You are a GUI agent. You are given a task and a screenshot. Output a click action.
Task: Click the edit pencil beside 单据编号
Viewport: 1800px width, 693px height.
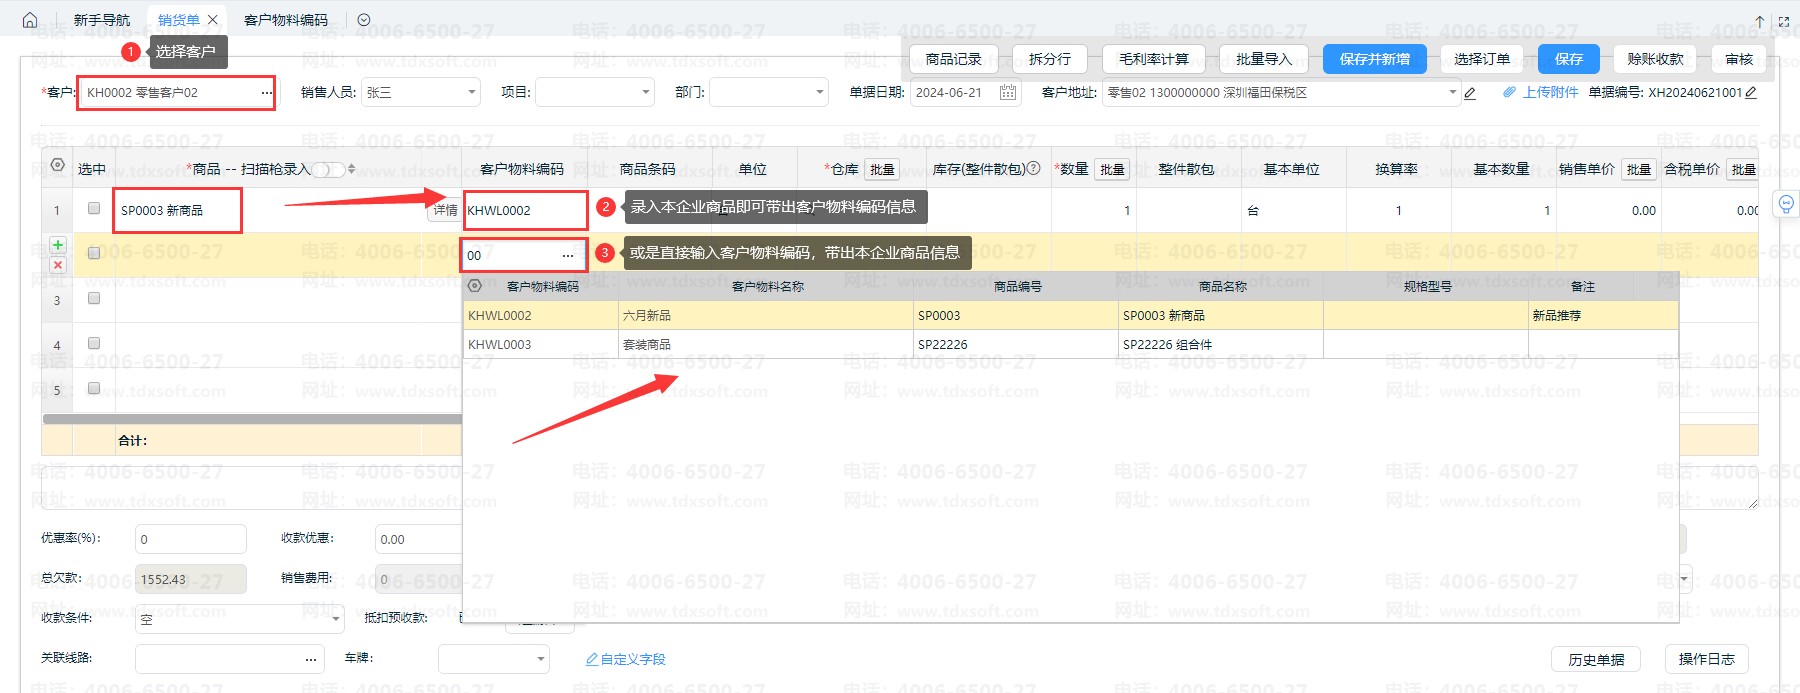(1751, 93)
